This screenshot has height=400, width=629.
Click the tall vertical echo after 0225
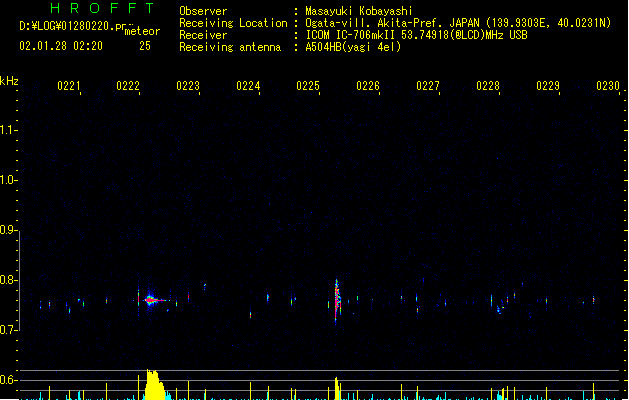[337, 301]
